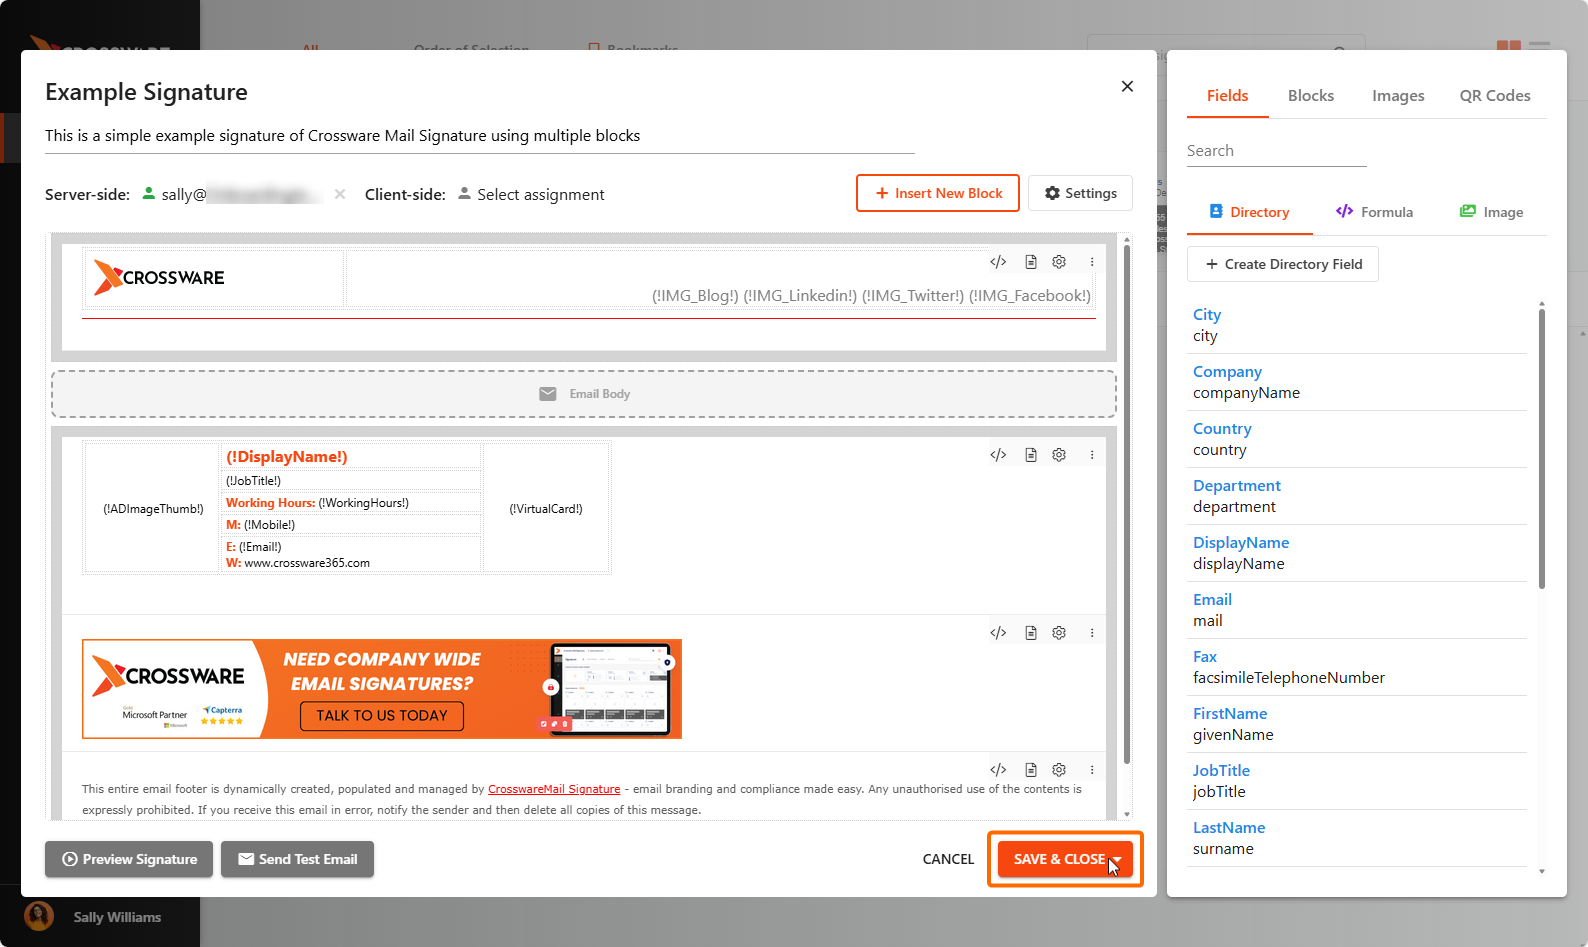Screen dimensions: 1588x947
Task: Remove the server-side assignment with X icon
Action: pyautogui.click(x=340, y=194)
